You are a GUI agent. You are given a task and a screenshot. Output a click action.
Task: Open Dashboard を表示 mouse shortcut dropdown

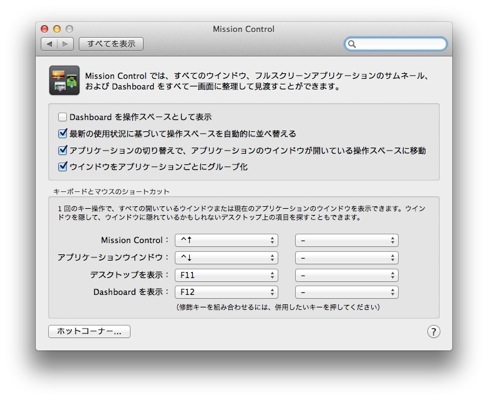pyautogui.click(x=347, y=292)
